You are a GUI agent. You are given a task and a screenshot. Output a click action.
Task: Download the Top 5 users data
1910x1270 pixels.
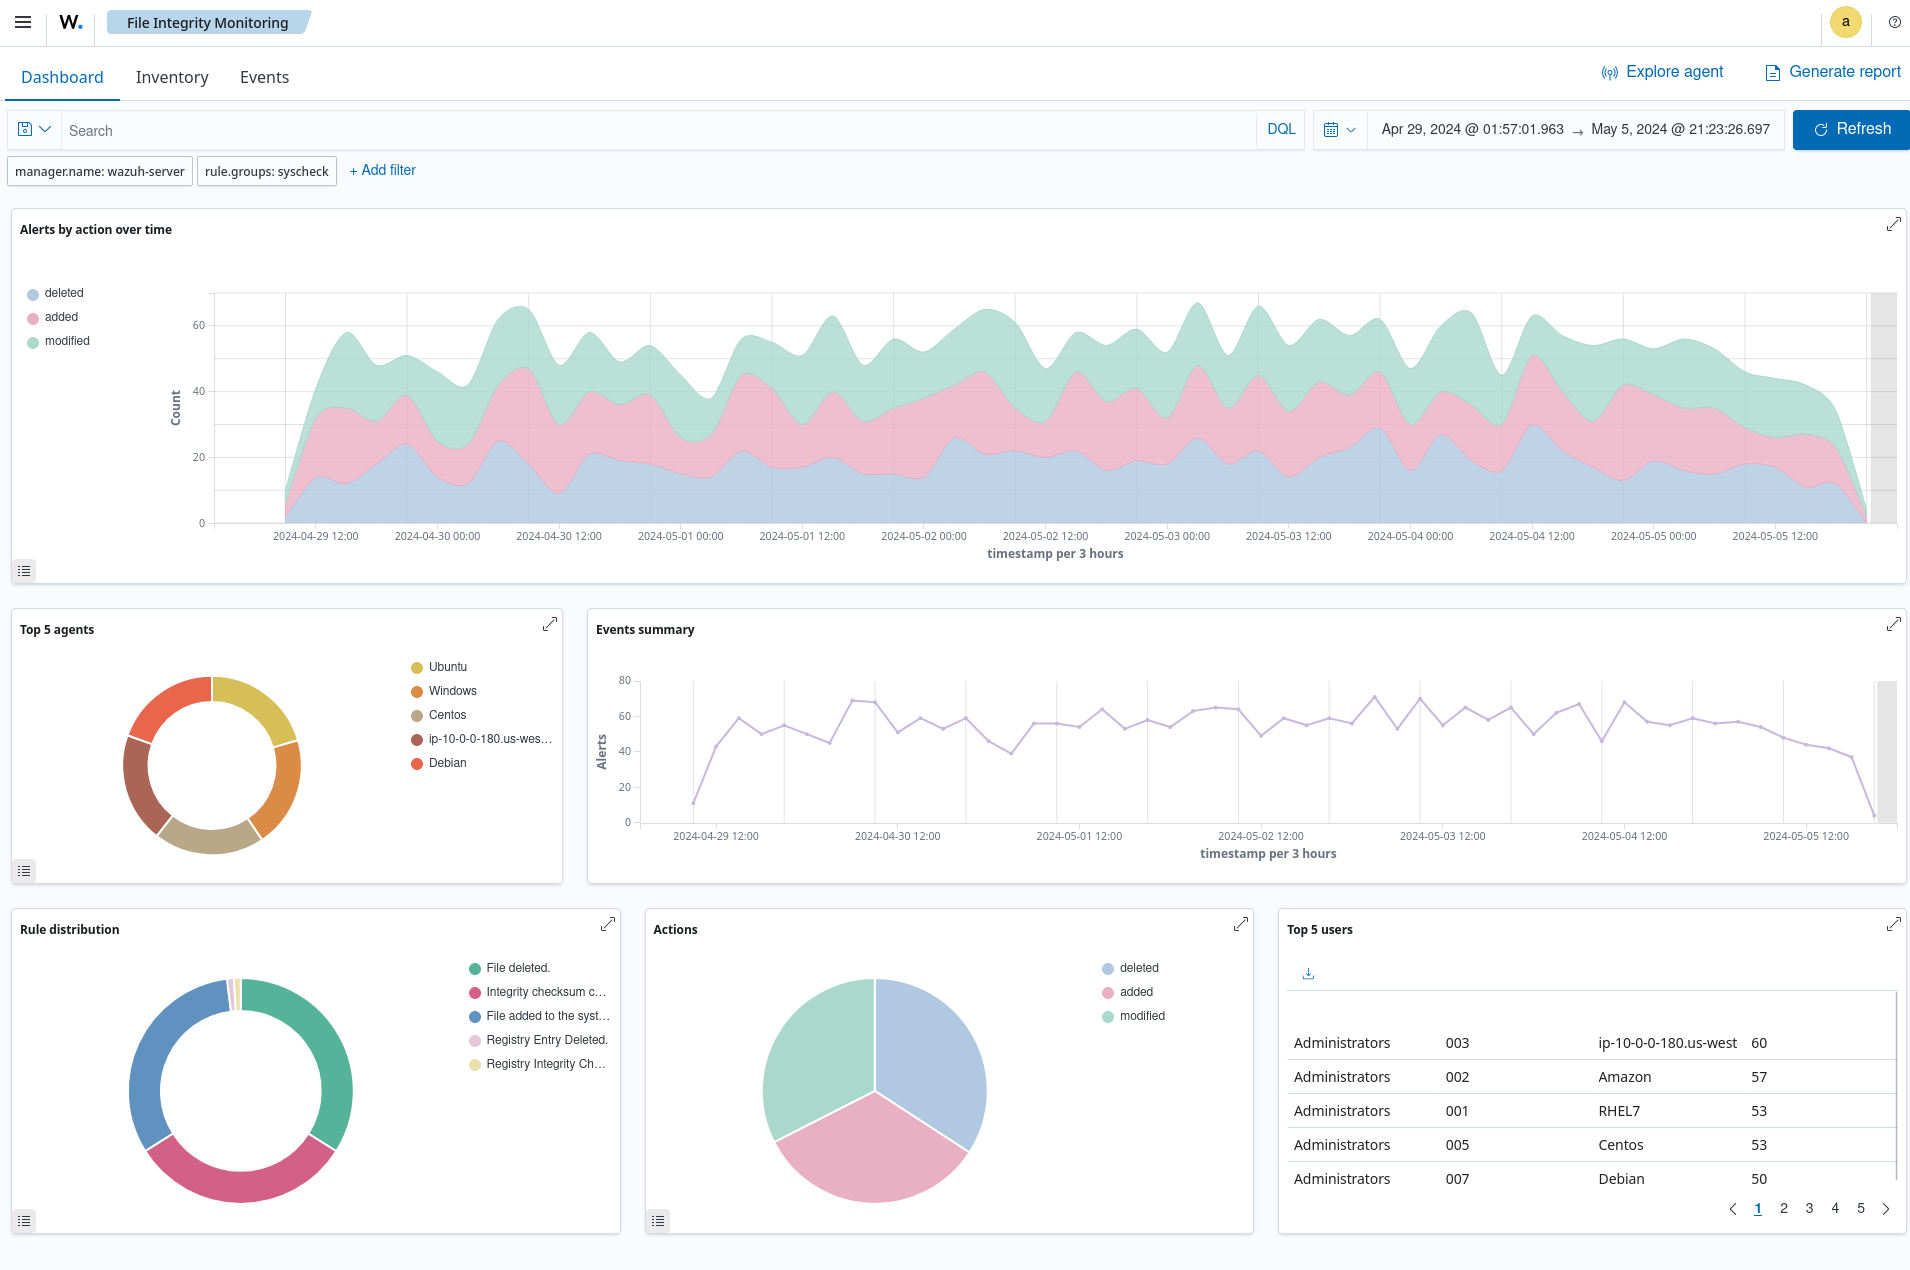1307,972
